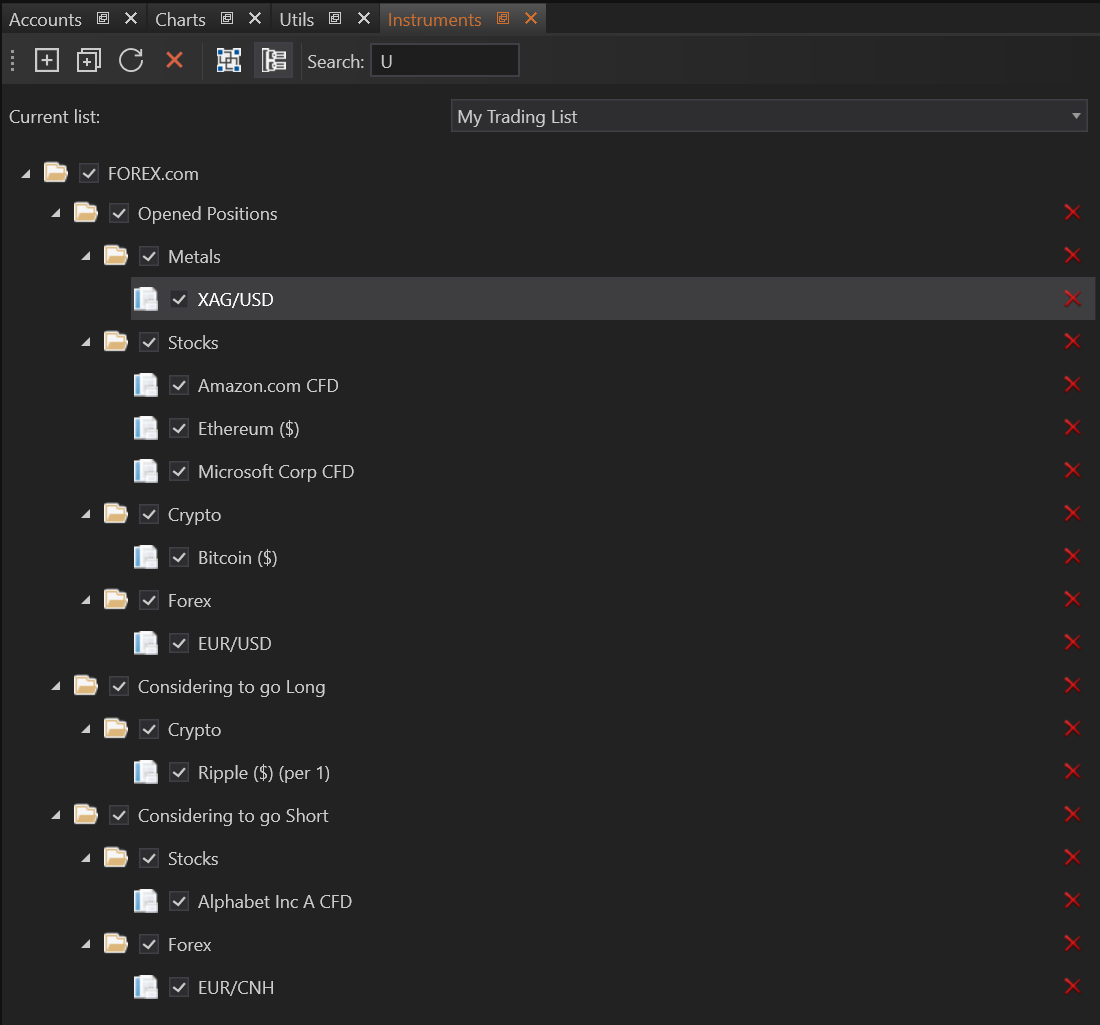Toggle the FOREX.com root checkbox

(89, 174)
